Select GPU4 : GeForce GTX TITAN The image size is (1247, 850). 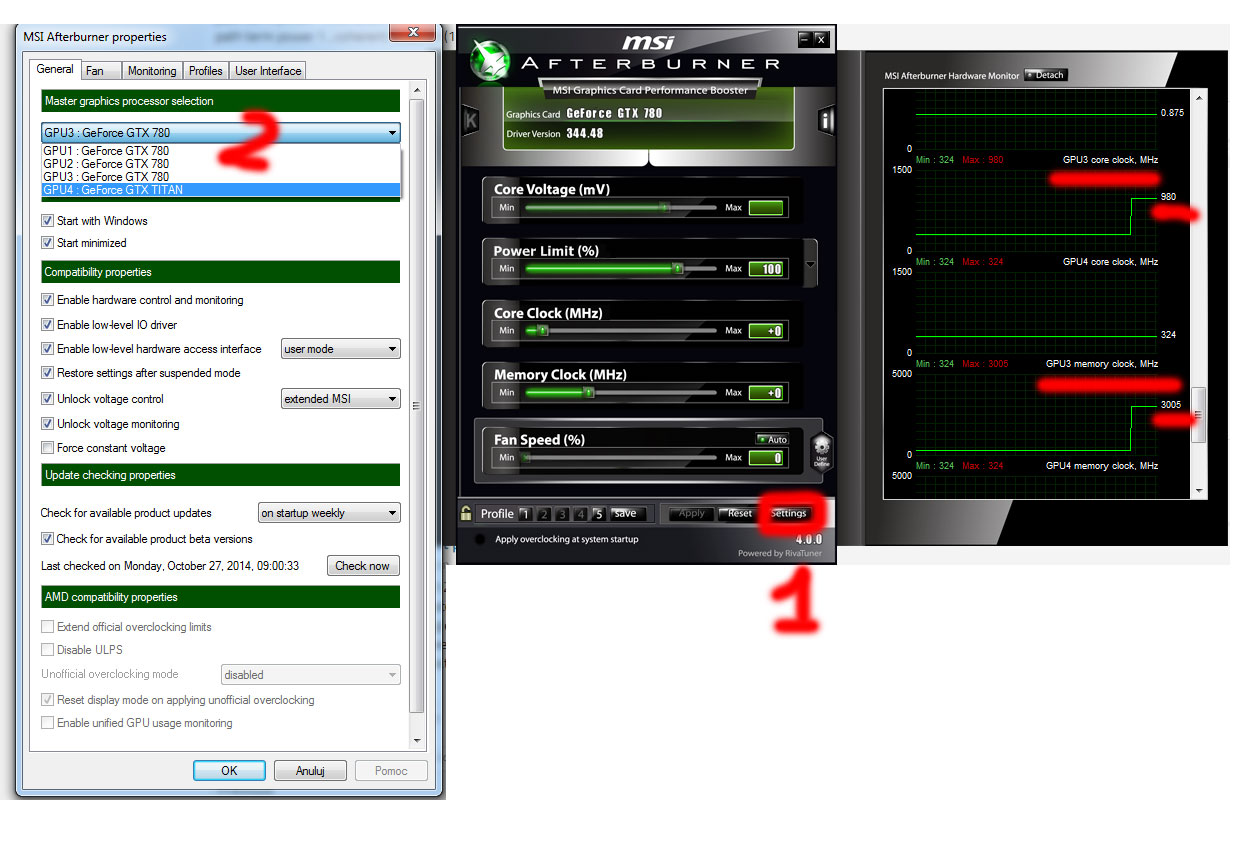(221, 190)
